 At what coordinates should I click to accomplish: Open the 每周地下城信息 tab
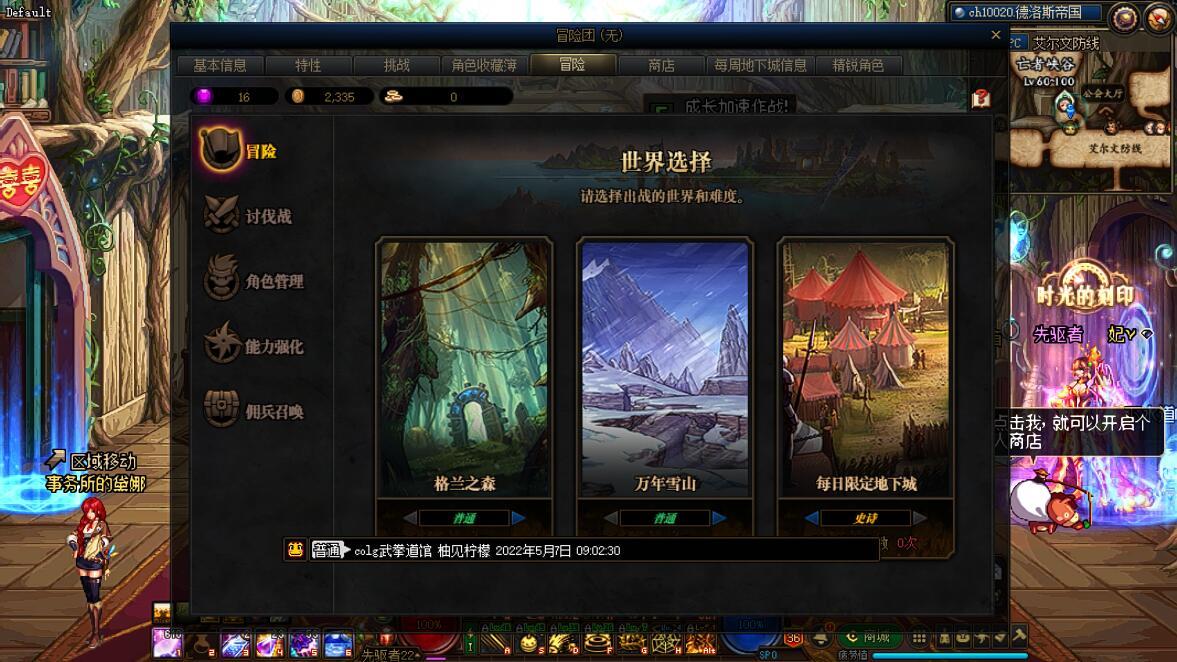[x=760, y=65]
